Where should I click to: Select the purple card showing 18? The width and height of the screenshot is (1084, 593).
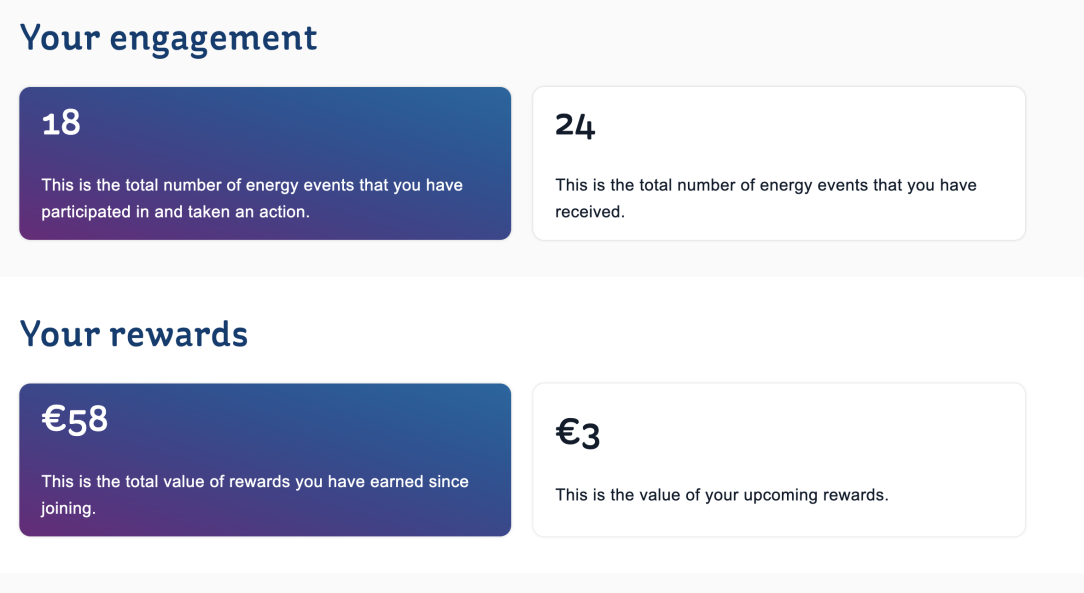pyautogui.click(x=265, y=163)
